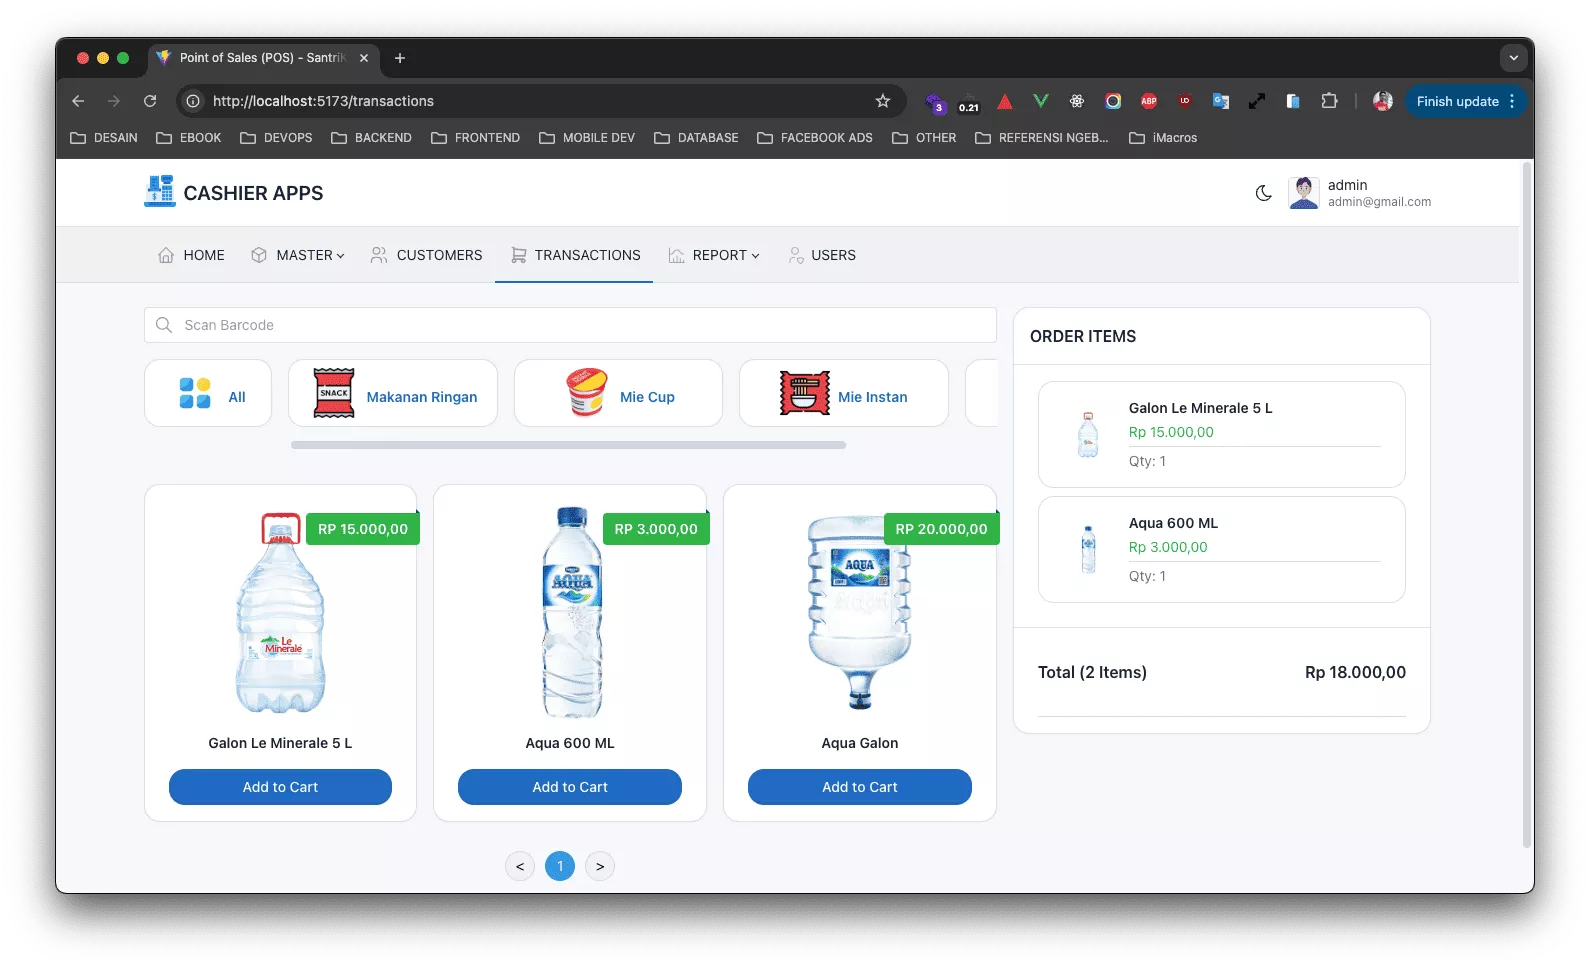Reload the page
This screenshot has height=967, width=1590.
click(x=150, y=101)
